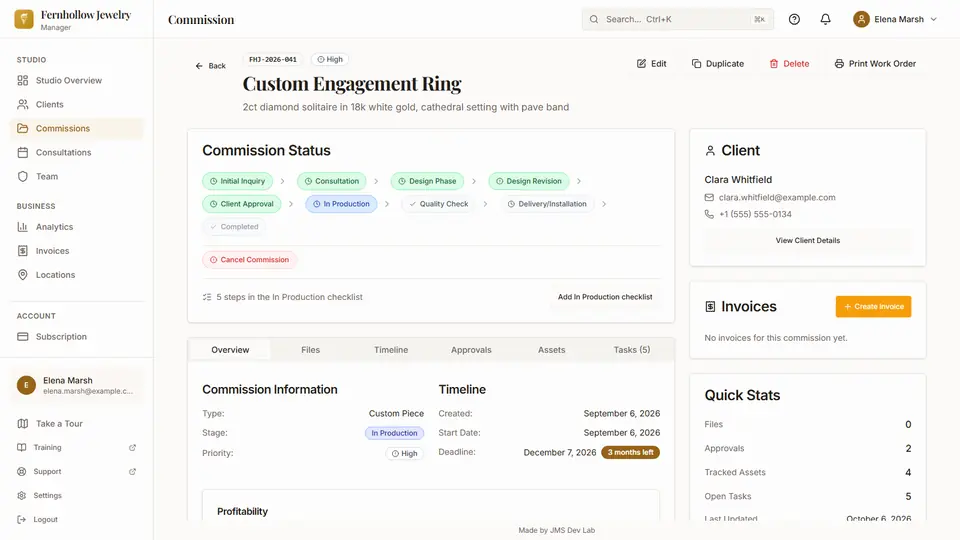The width and height of the screenshot is (960, 540).
Task: Click the High priority badge near title
Action: pyautogui.click(x=330, y=59)
